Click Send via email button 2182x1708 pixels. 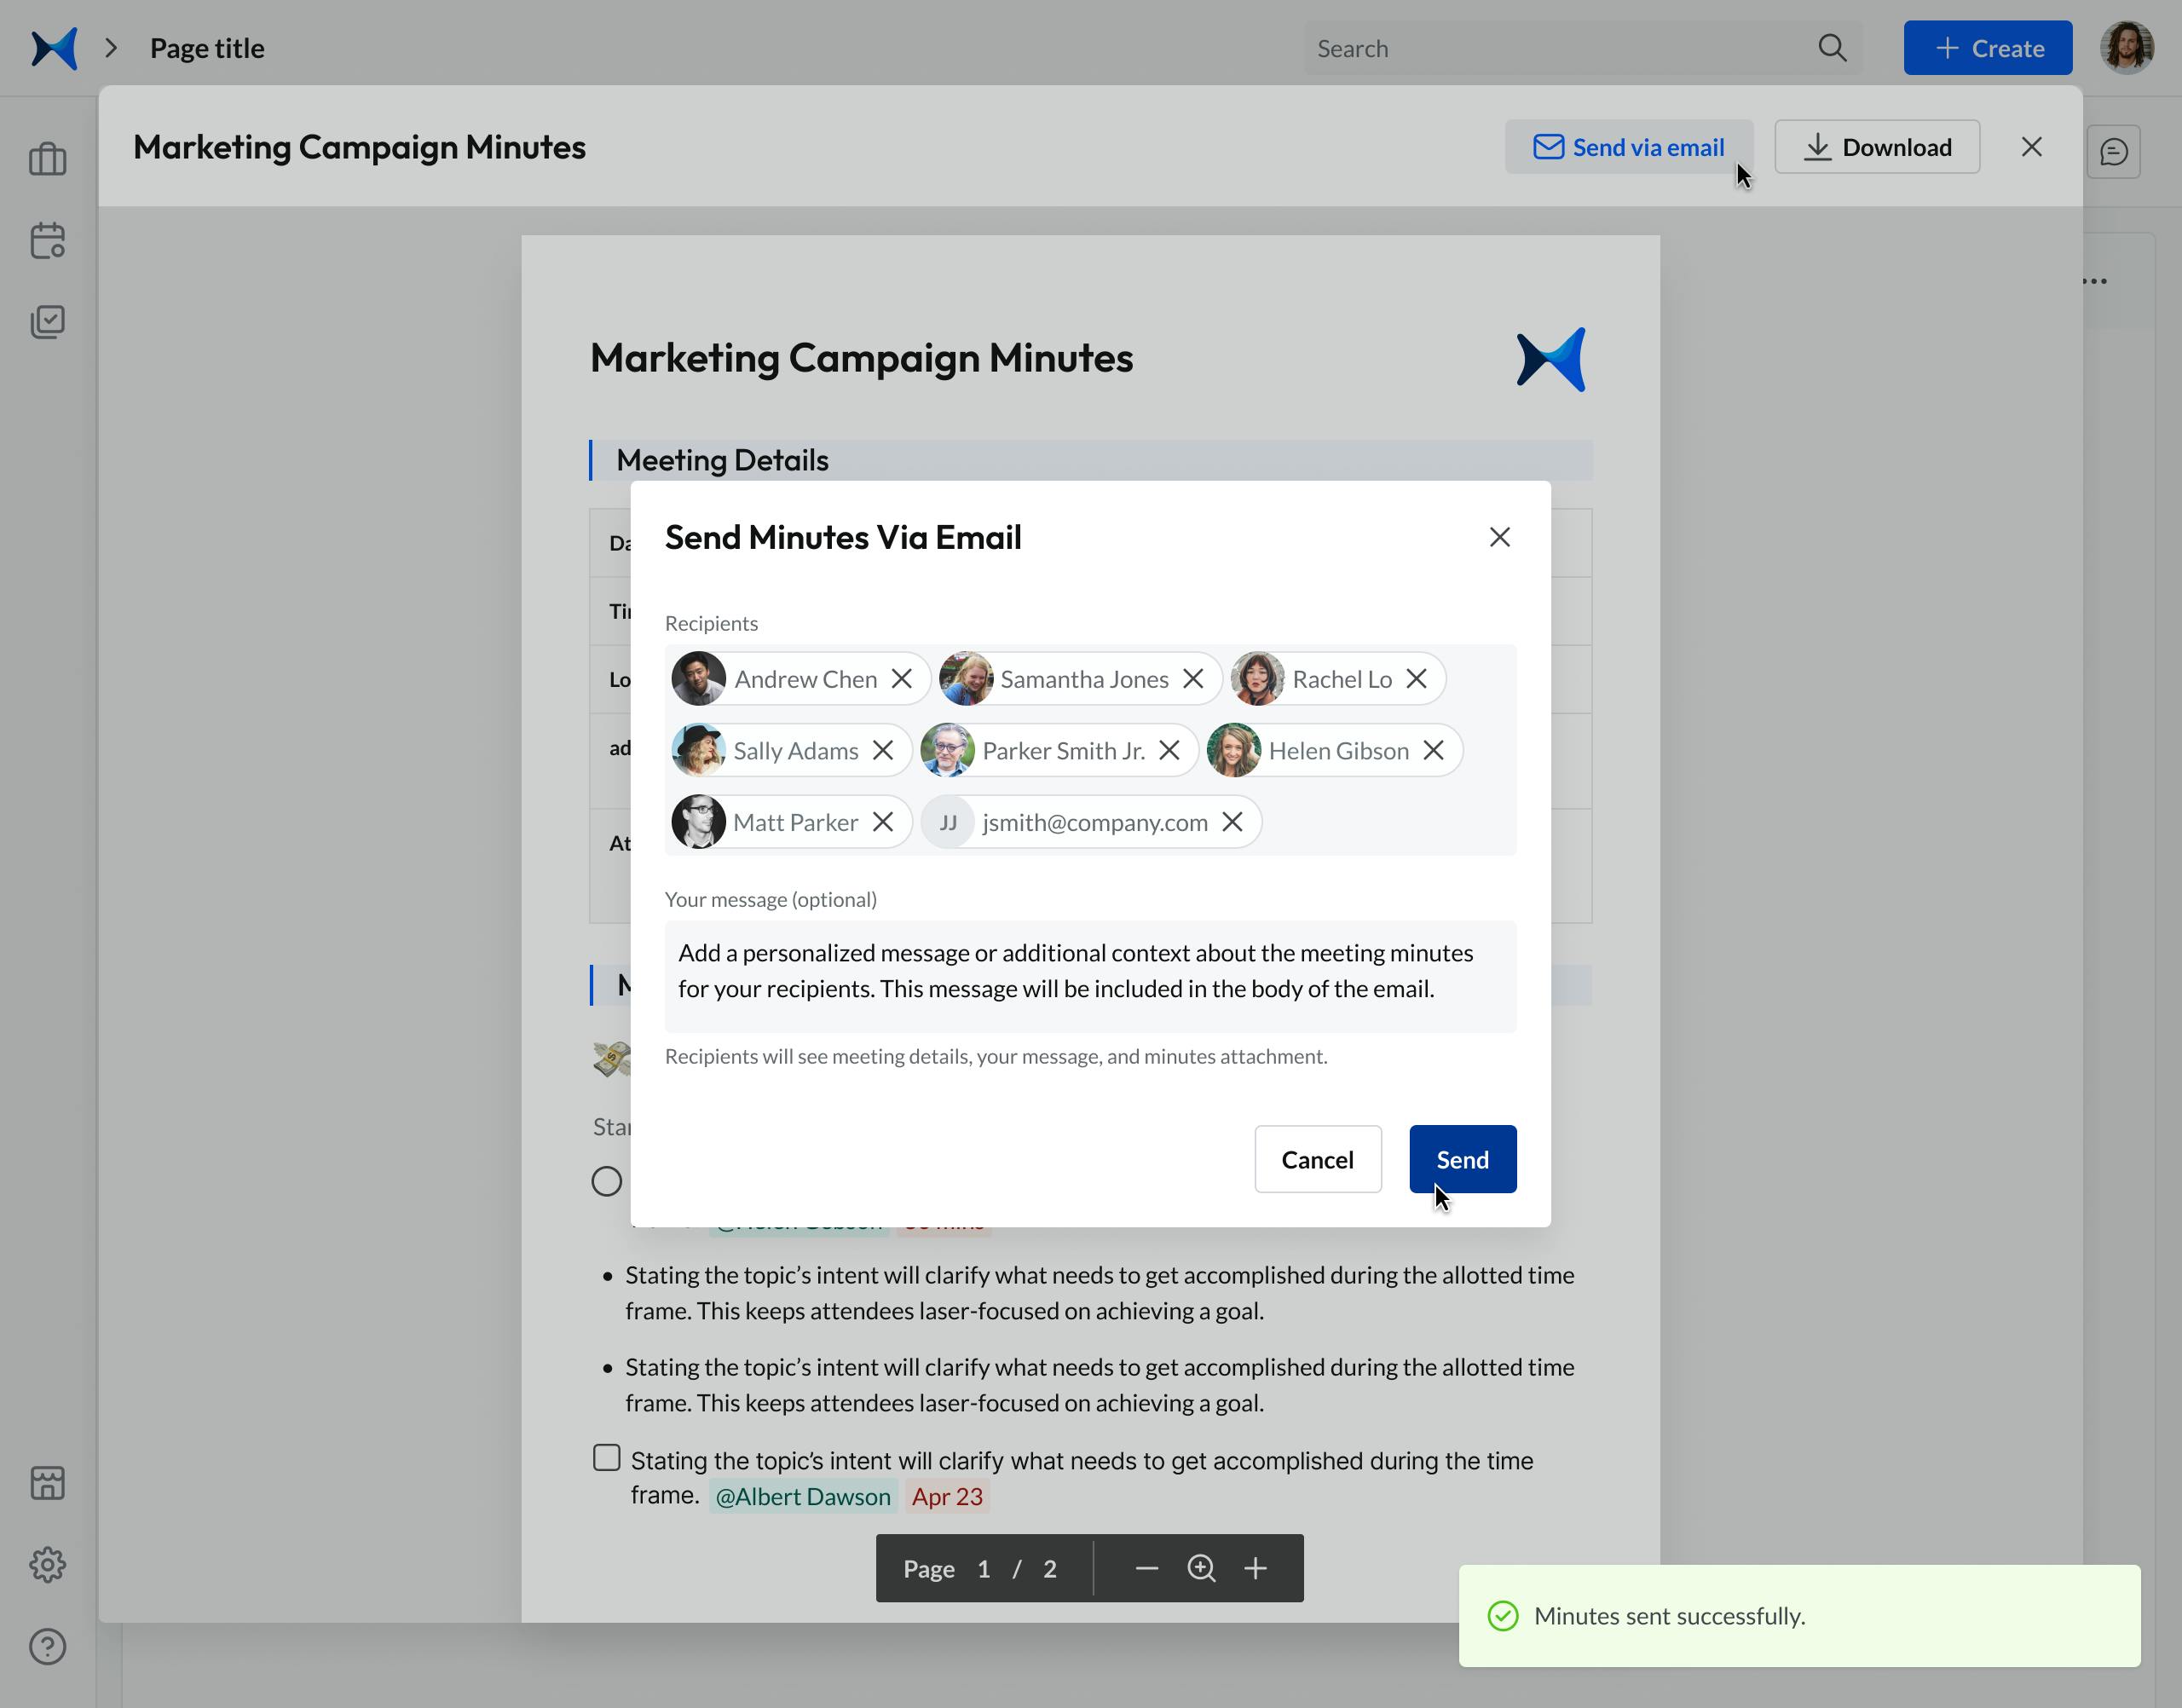pos(1629,147)
